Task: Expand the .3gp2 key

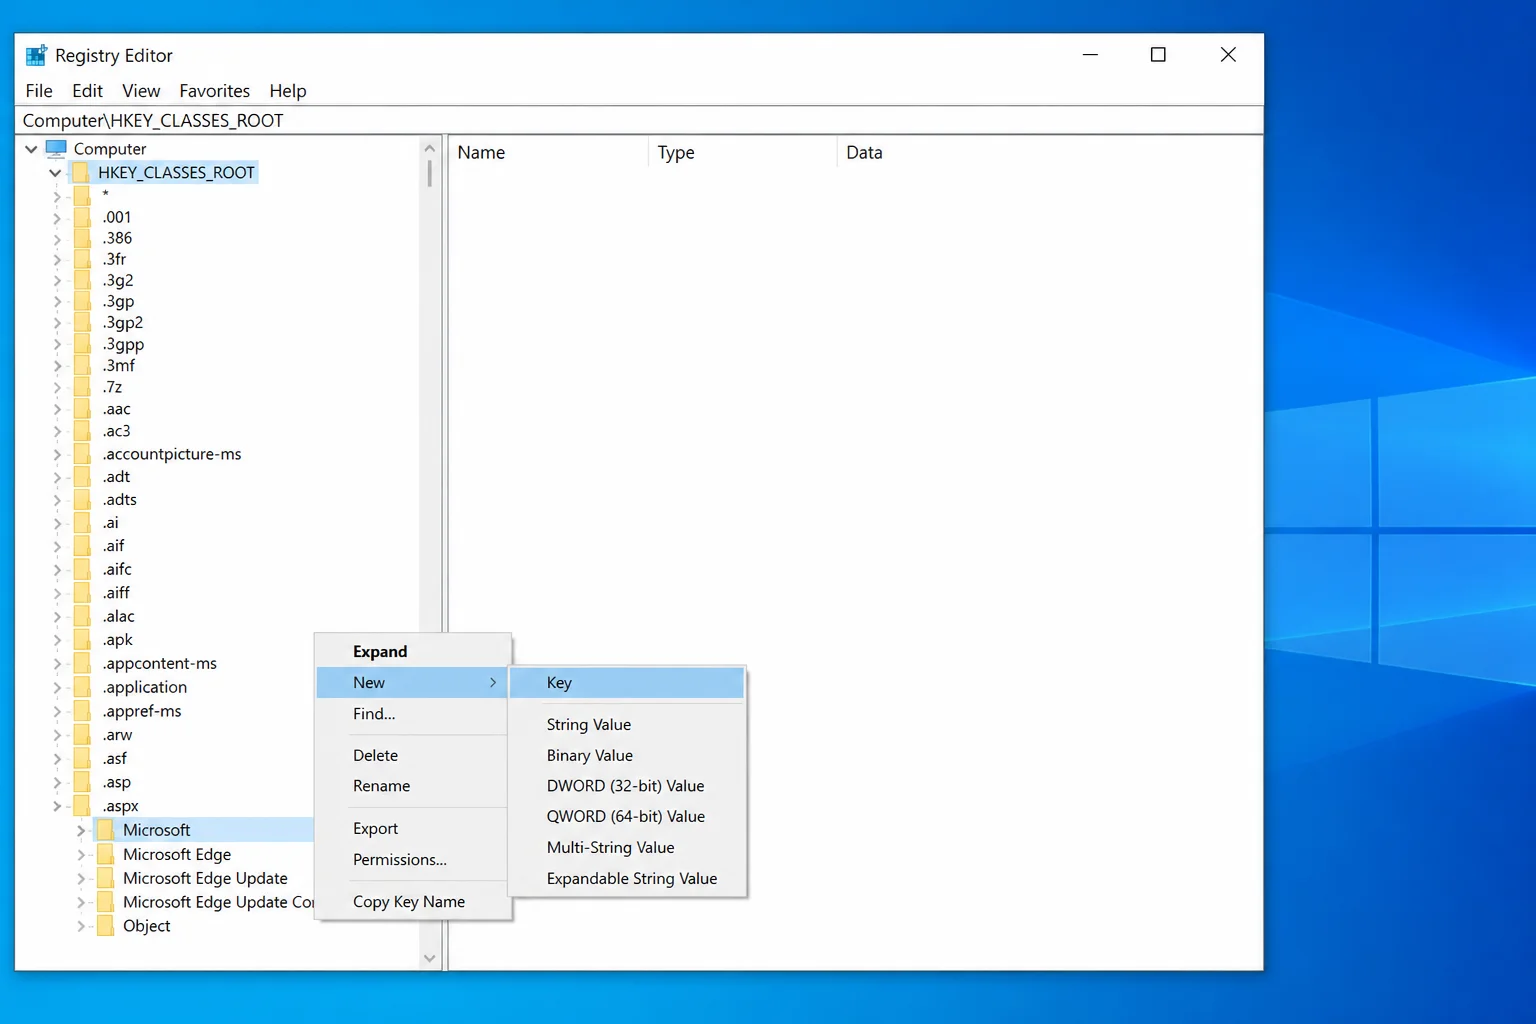Action: (57, 323)
